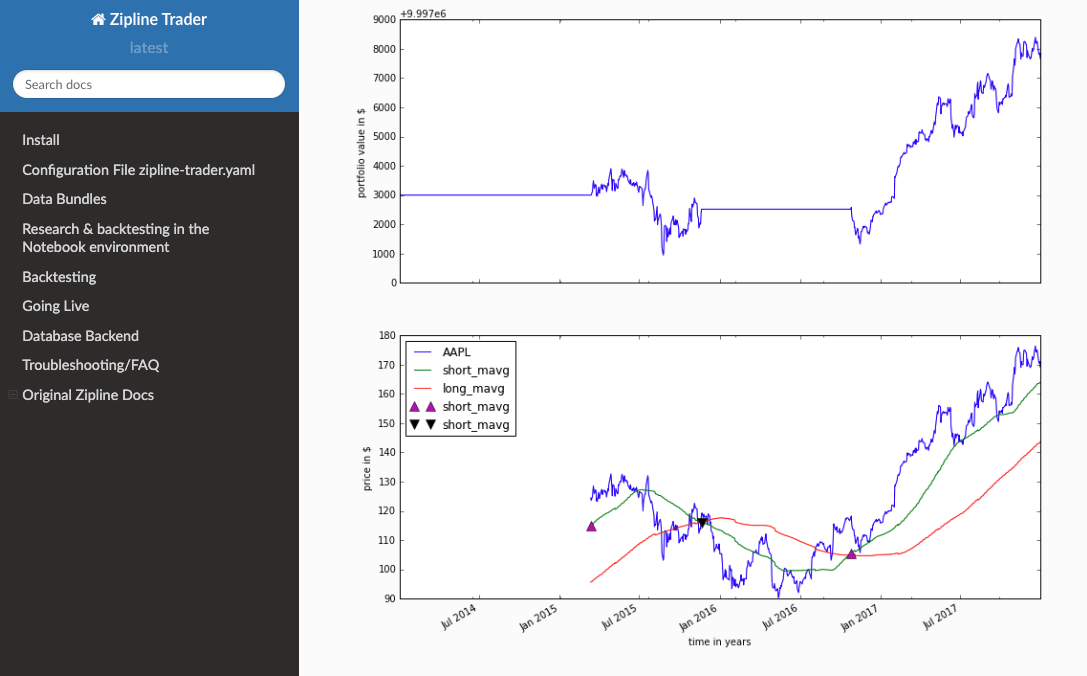Click into the Search docs field

pos(149,85)
